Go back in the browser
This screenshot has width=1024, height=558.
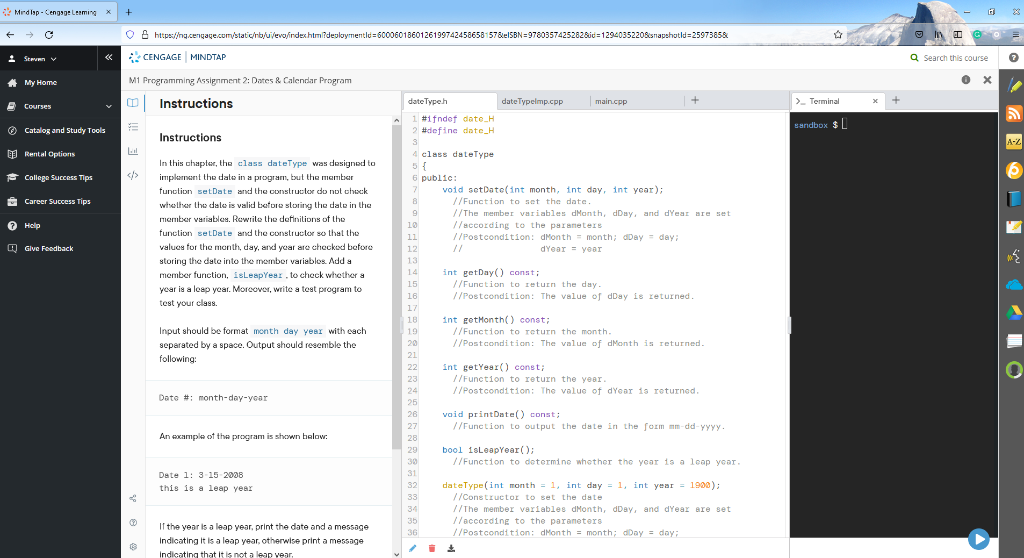(10, 35)
